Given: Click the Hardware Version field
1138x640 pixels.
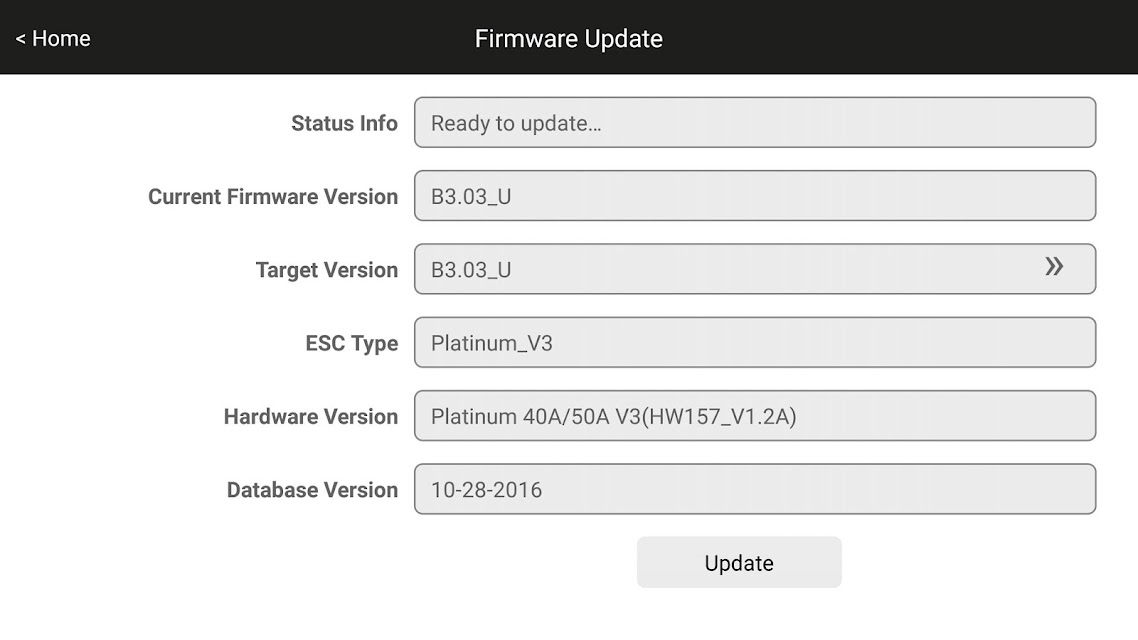Looking at the screenshot, I should [755, 416].
